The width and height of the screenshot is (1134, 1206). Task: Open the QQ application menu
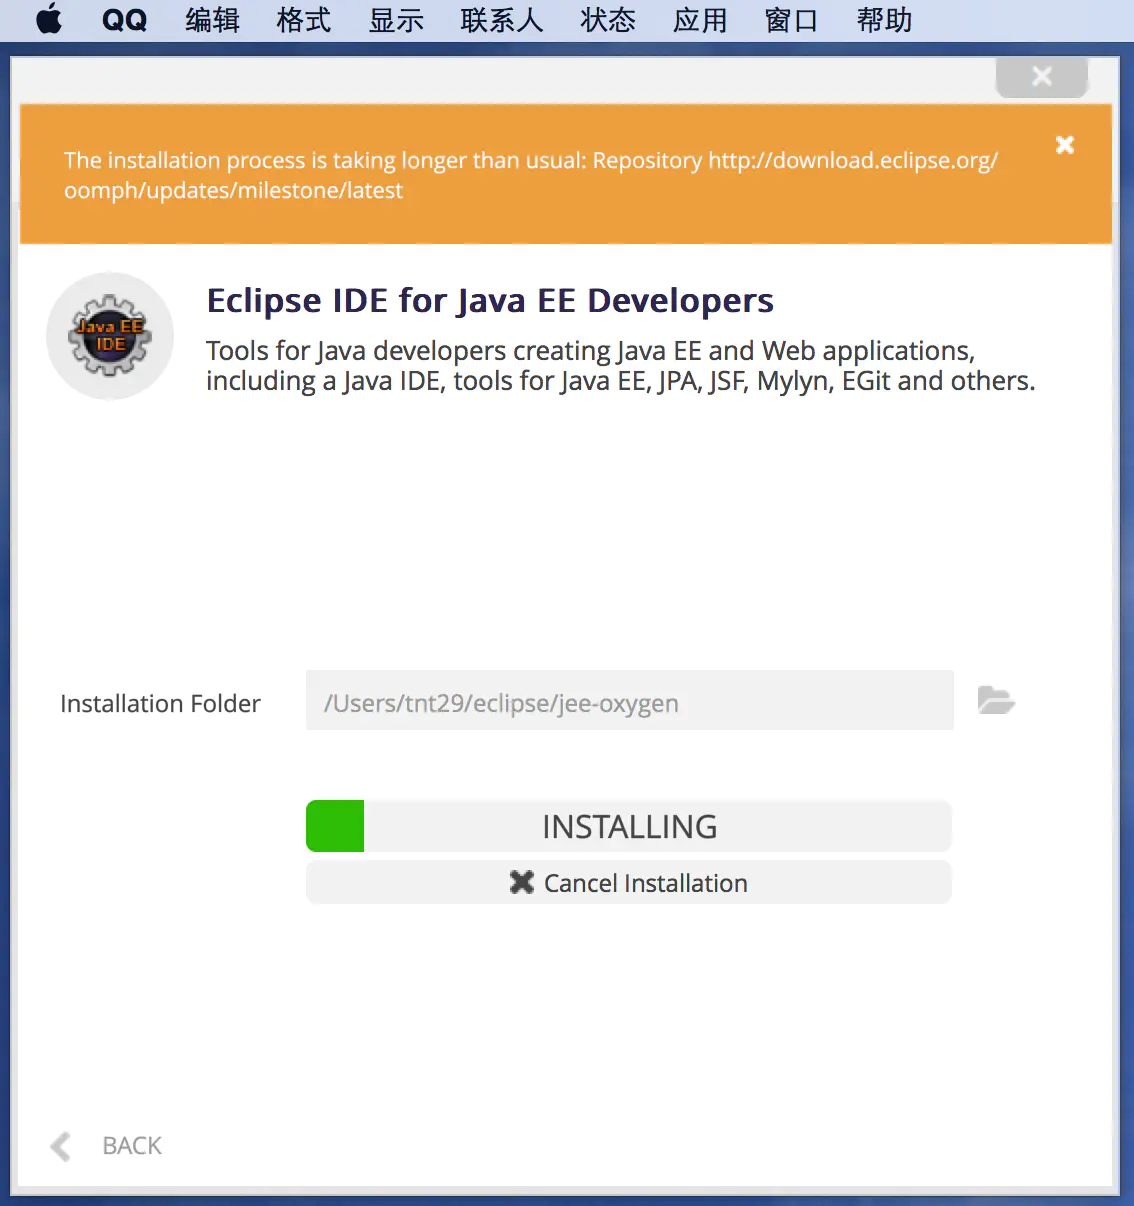(x=125, y=20)
